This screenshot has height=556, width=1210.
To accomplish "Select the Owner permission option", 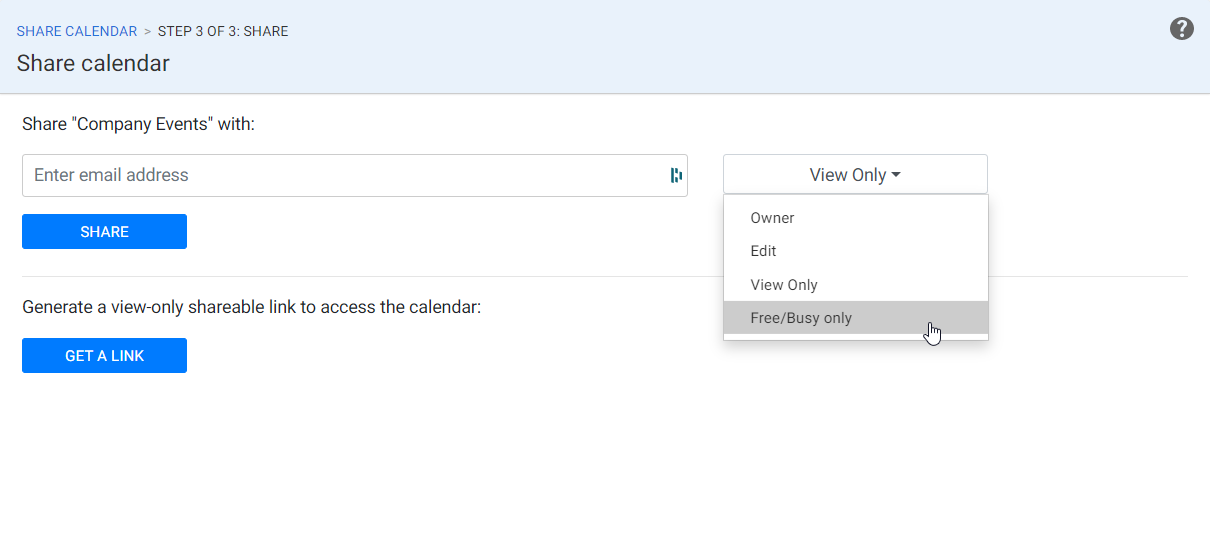I will coord(855,218).
